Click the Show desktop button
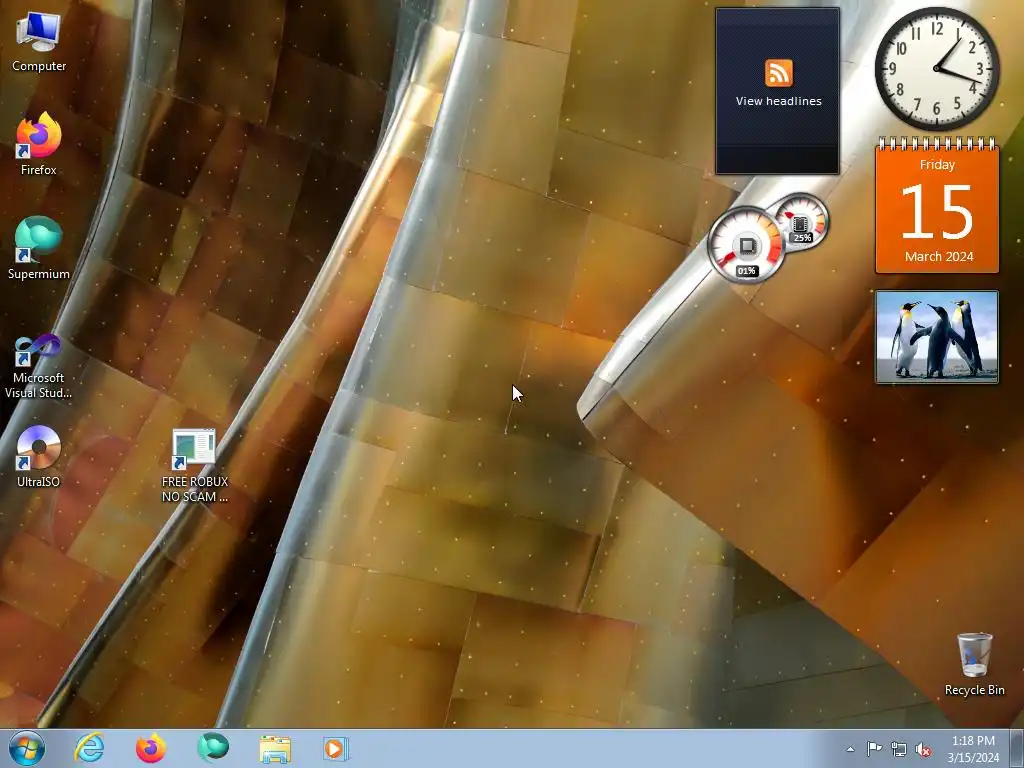Viewport: 1024px width, 768px height. 1017,748
